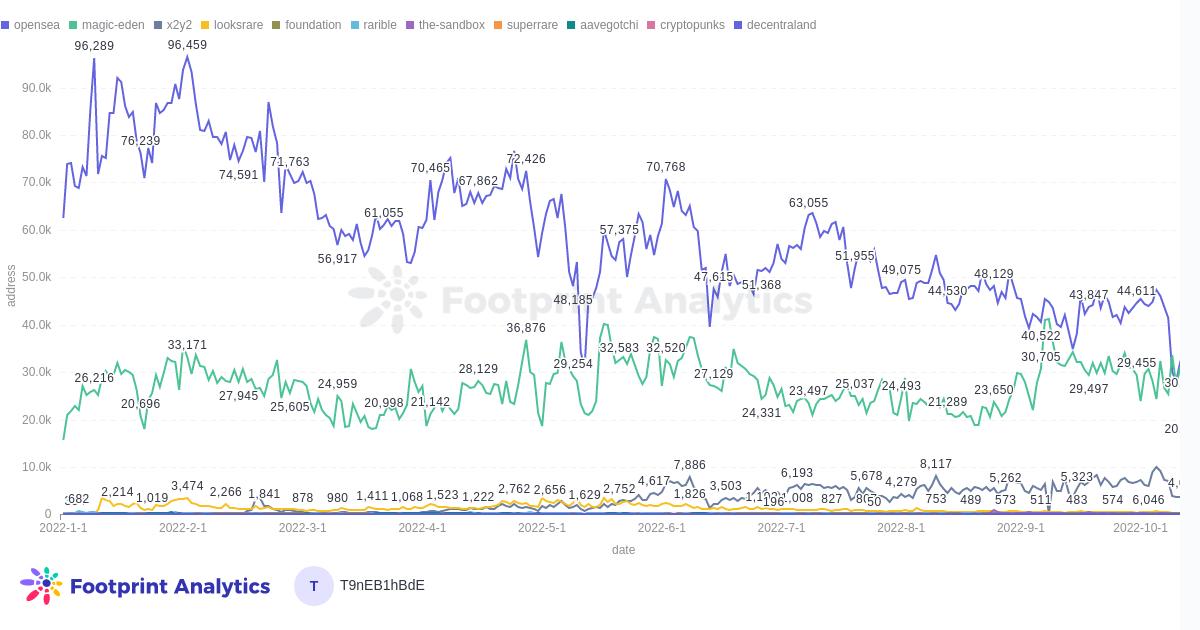Click the decentraland legend marker
This screenshot has height=630, width=1200.
point(738,25)
